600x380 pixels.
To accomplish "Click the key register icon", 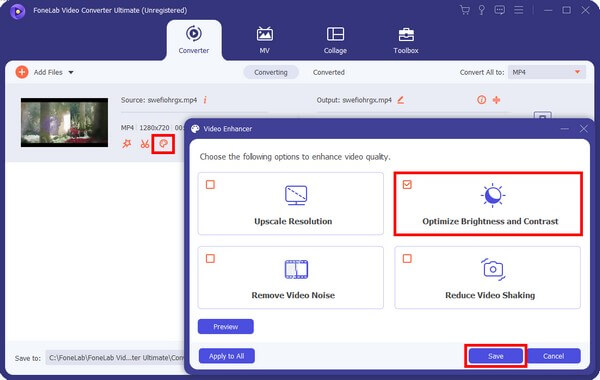I will [x=482, y=10].
